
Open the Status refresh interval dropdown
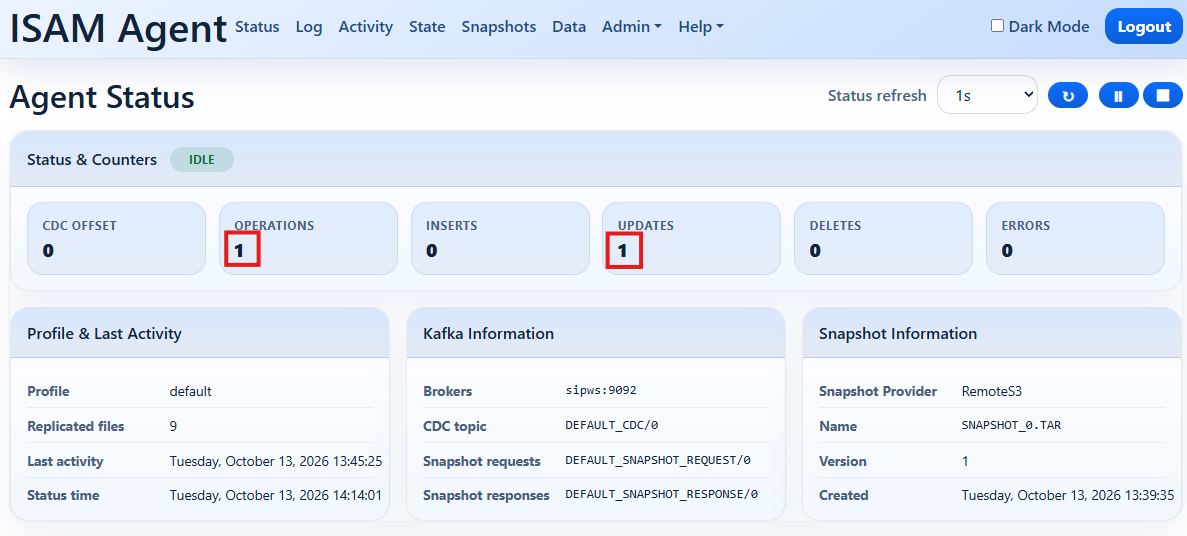pyautogui.click(x=987, y=95)
